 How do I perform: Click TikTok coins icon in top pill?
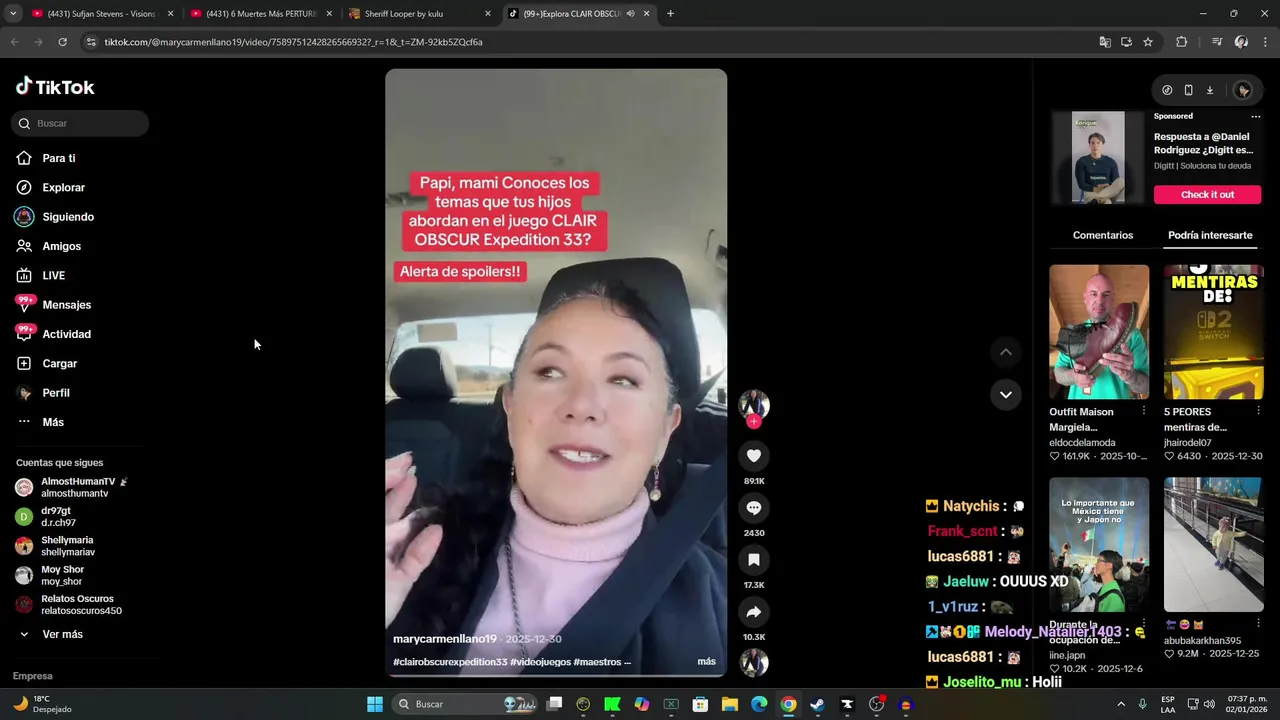point(1167,90)
